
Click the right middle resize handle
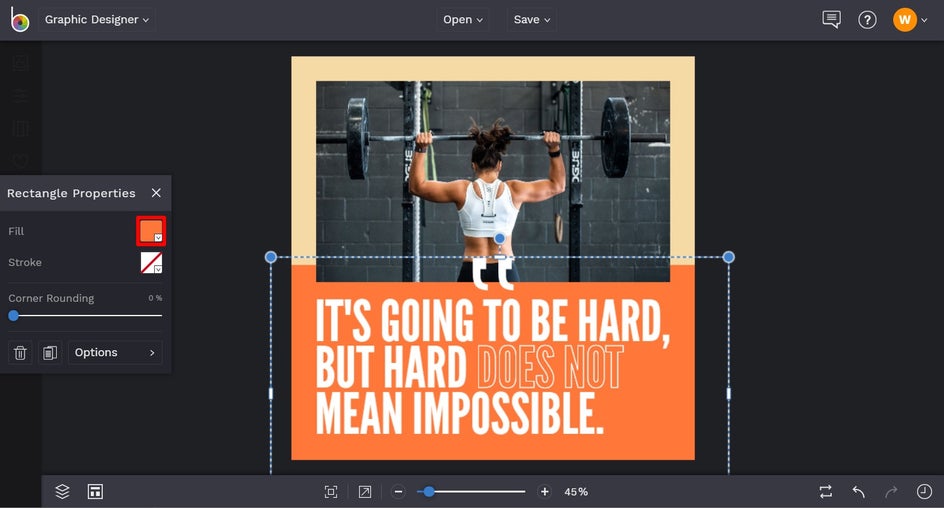pyautogui.click(x=728, y=394)
